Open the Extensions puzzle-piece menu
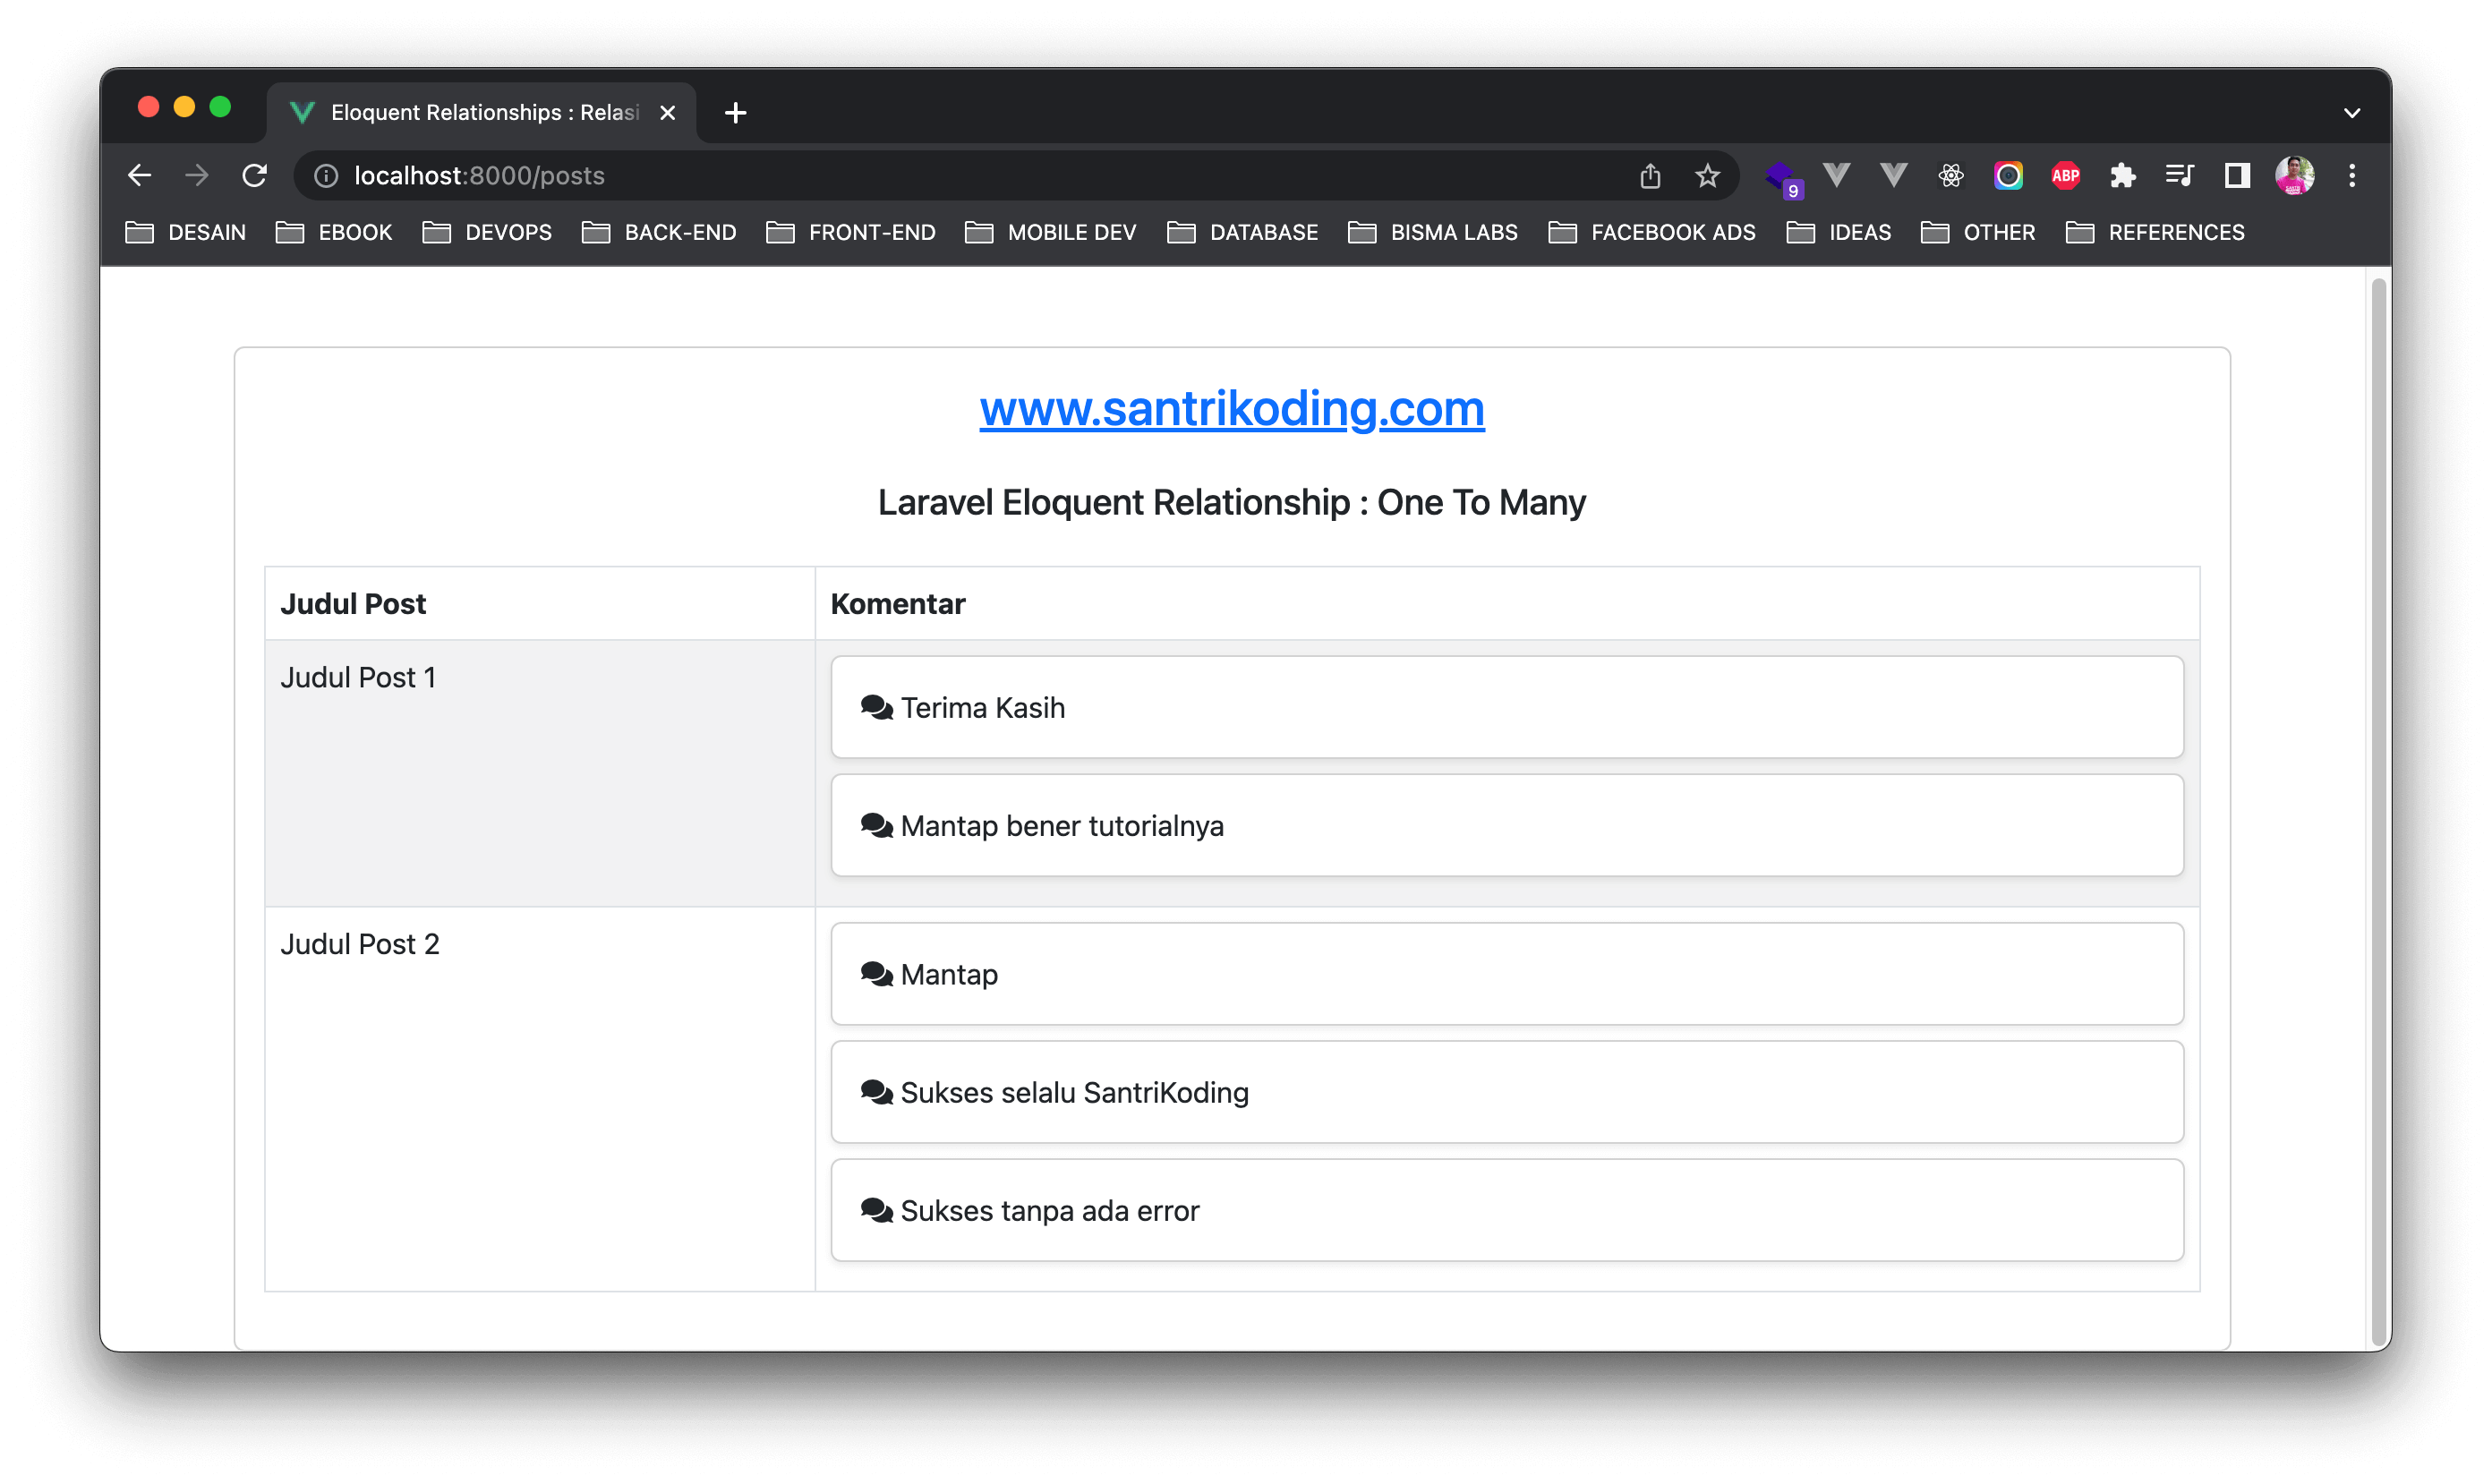 (2122, 176)
